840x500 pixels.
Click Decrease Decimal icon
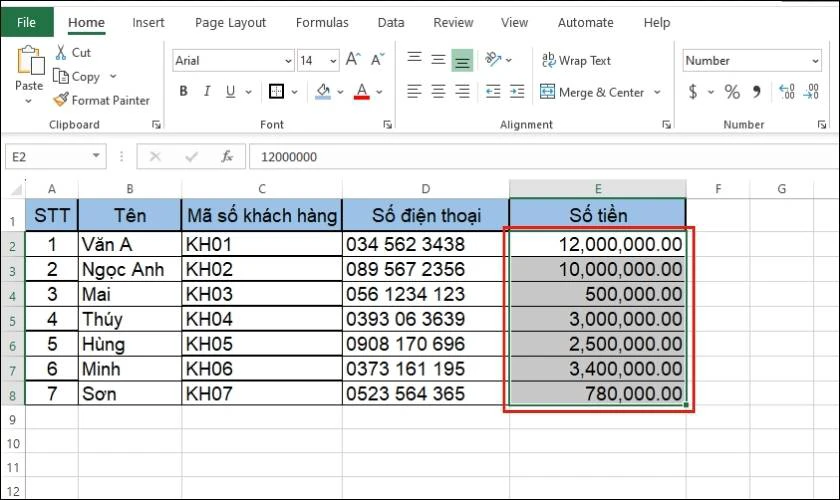(x=811, y=92)
